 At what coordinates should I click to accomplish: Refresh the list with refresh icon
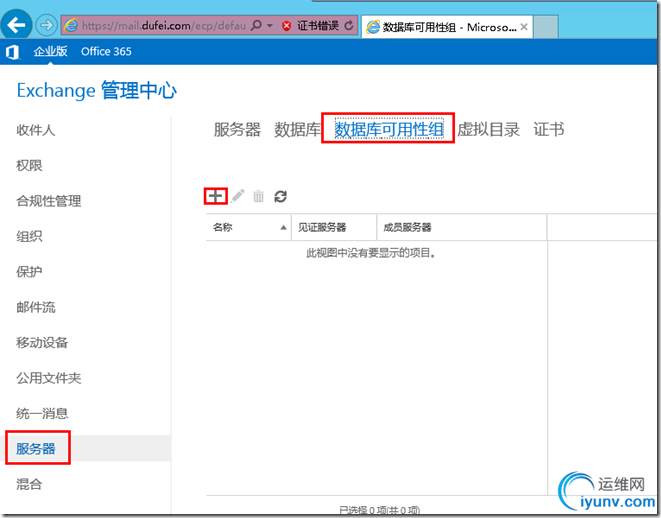(280, 196)
